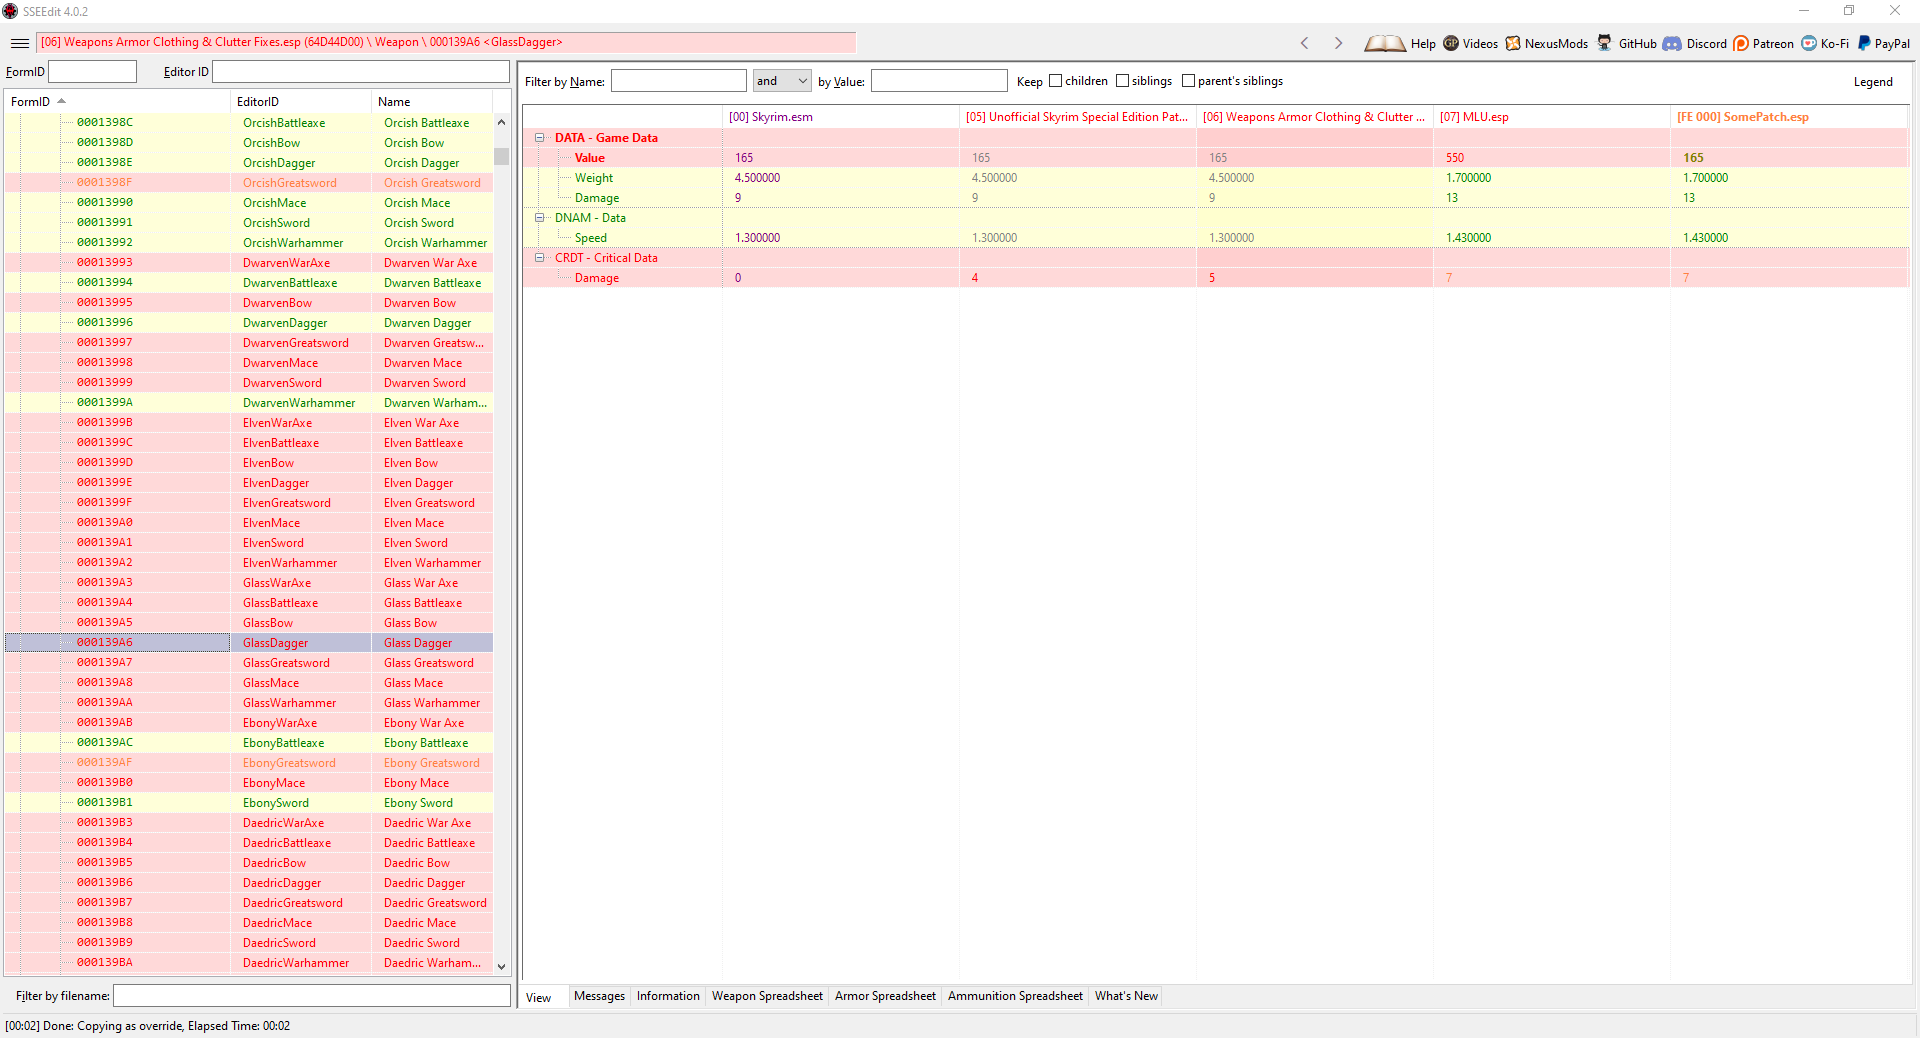Switch to the Messages tab
The image size is (1920, 1038).
coord(599,996)
